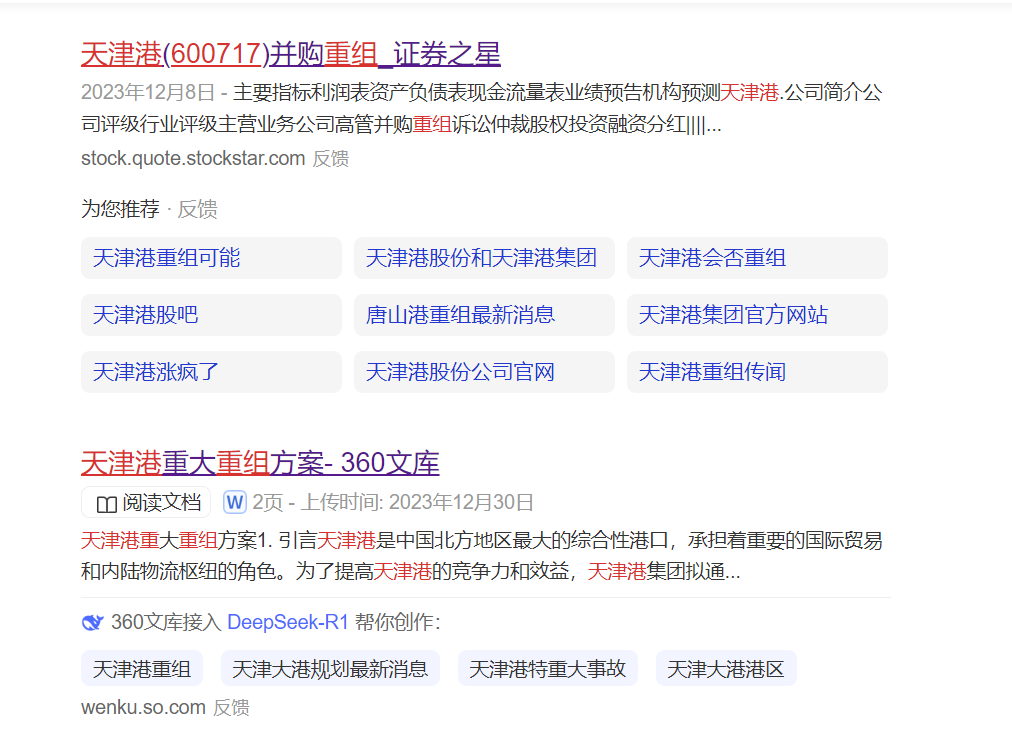The height and width of the screenshot is (745, 1012).
Task: Open the DeepSeek-R1 link
Action: pos(288,622)
